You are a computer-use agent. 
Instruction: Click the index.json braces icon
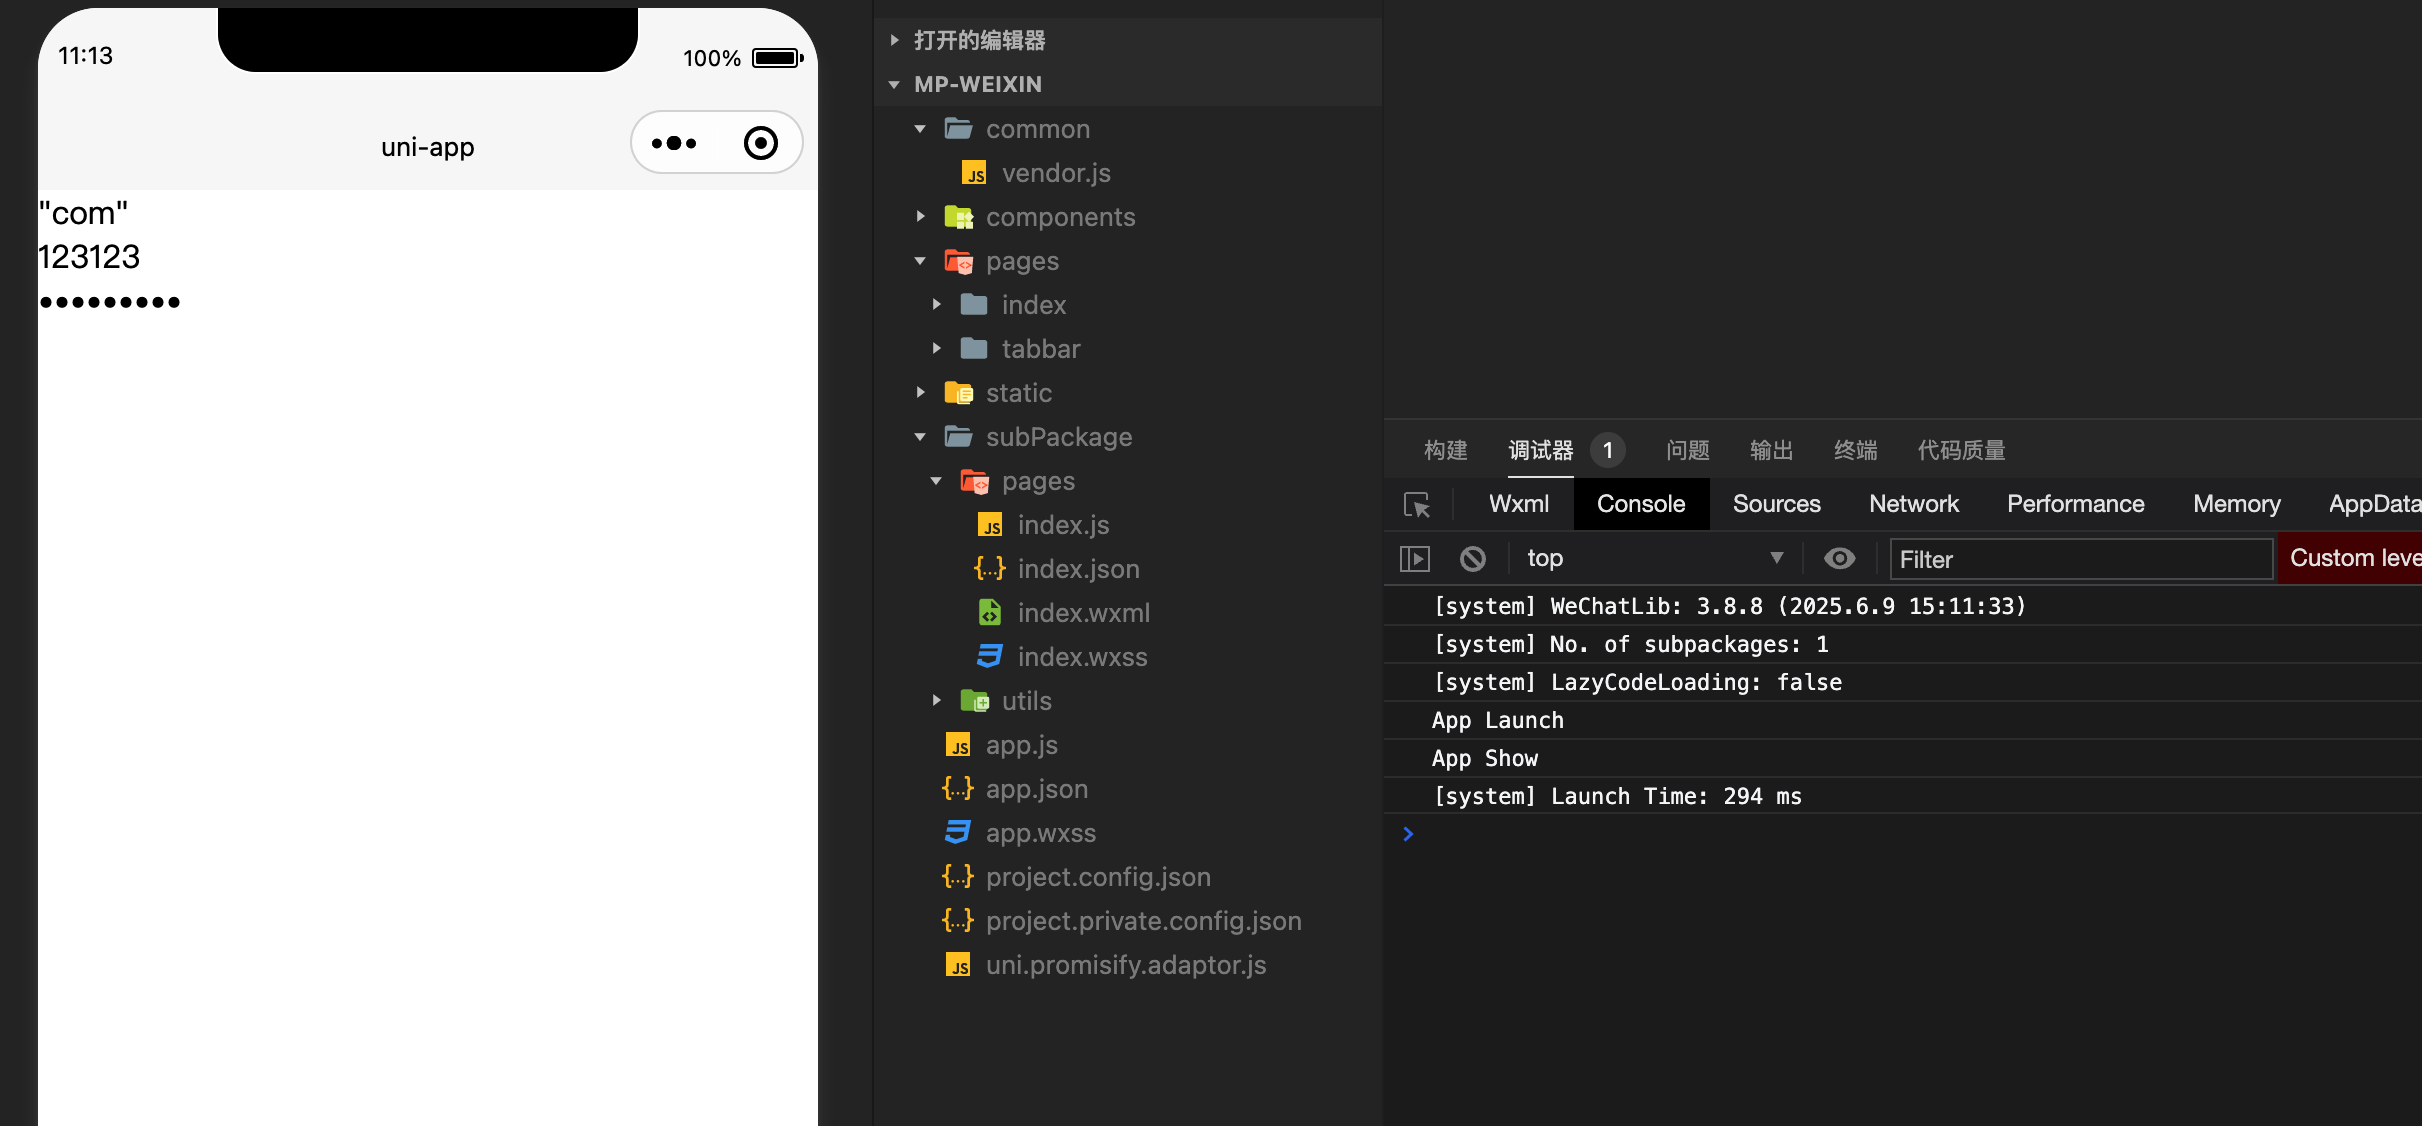point(990,569)
